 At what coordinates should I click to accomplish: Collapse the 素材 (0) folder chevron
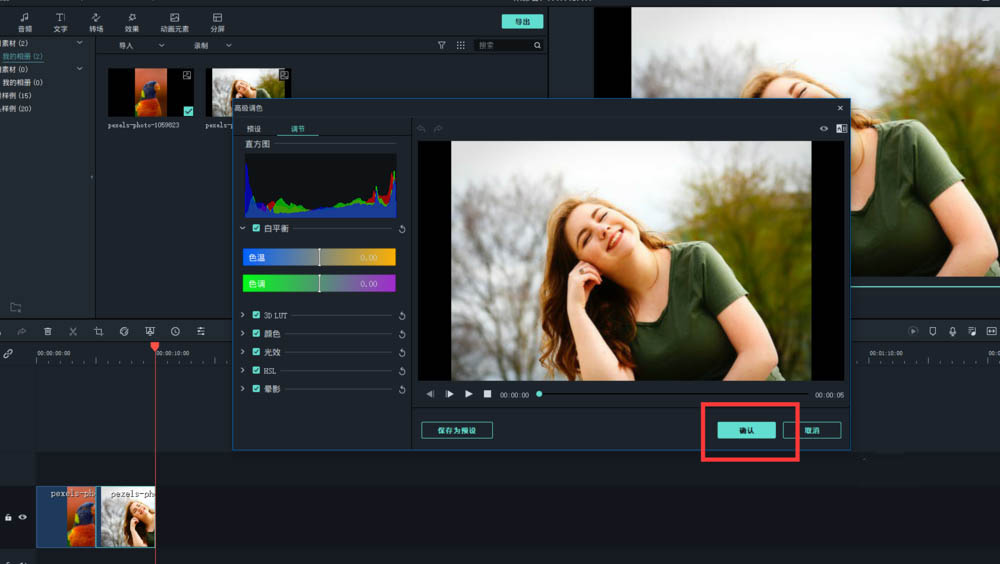point(80,68)
